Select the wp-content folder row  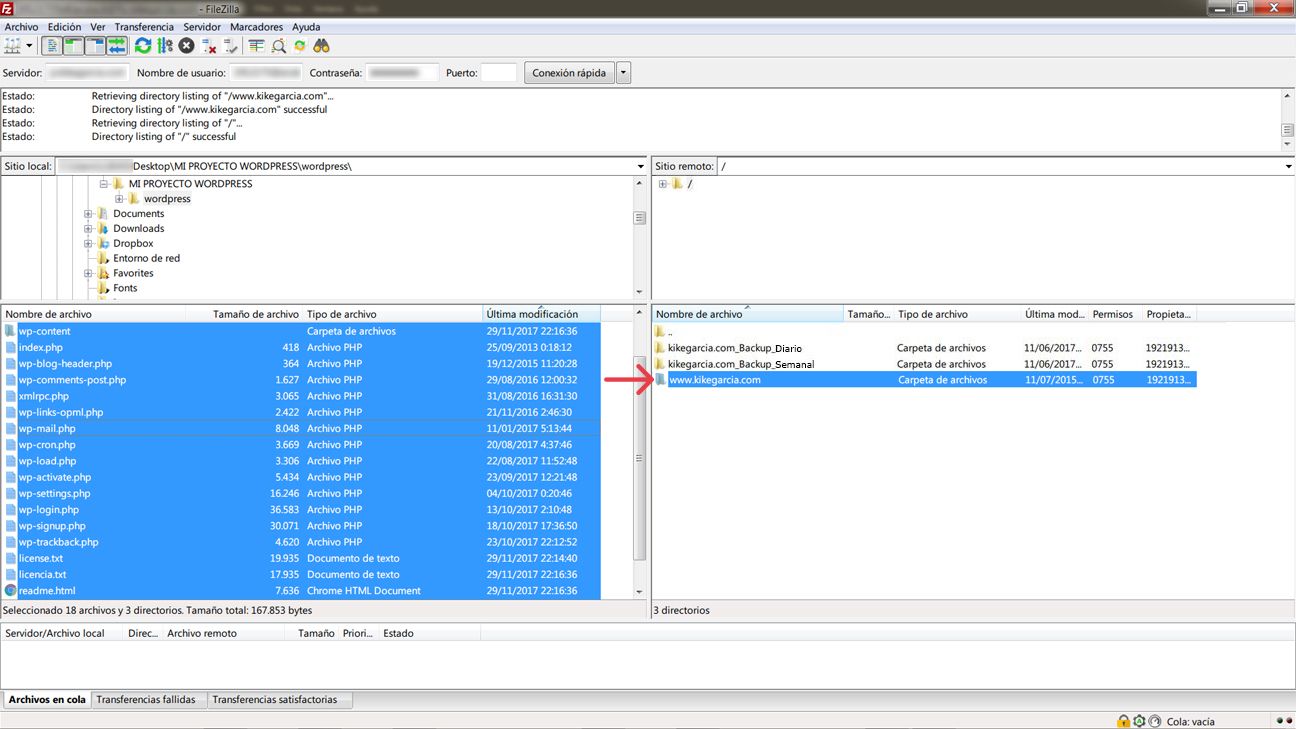301,331
